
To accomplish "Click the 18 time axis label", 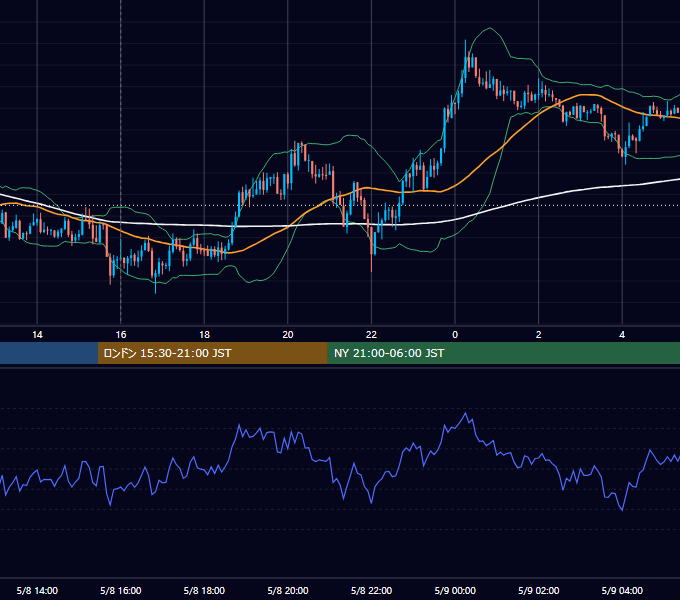I will tap(204, 335).
